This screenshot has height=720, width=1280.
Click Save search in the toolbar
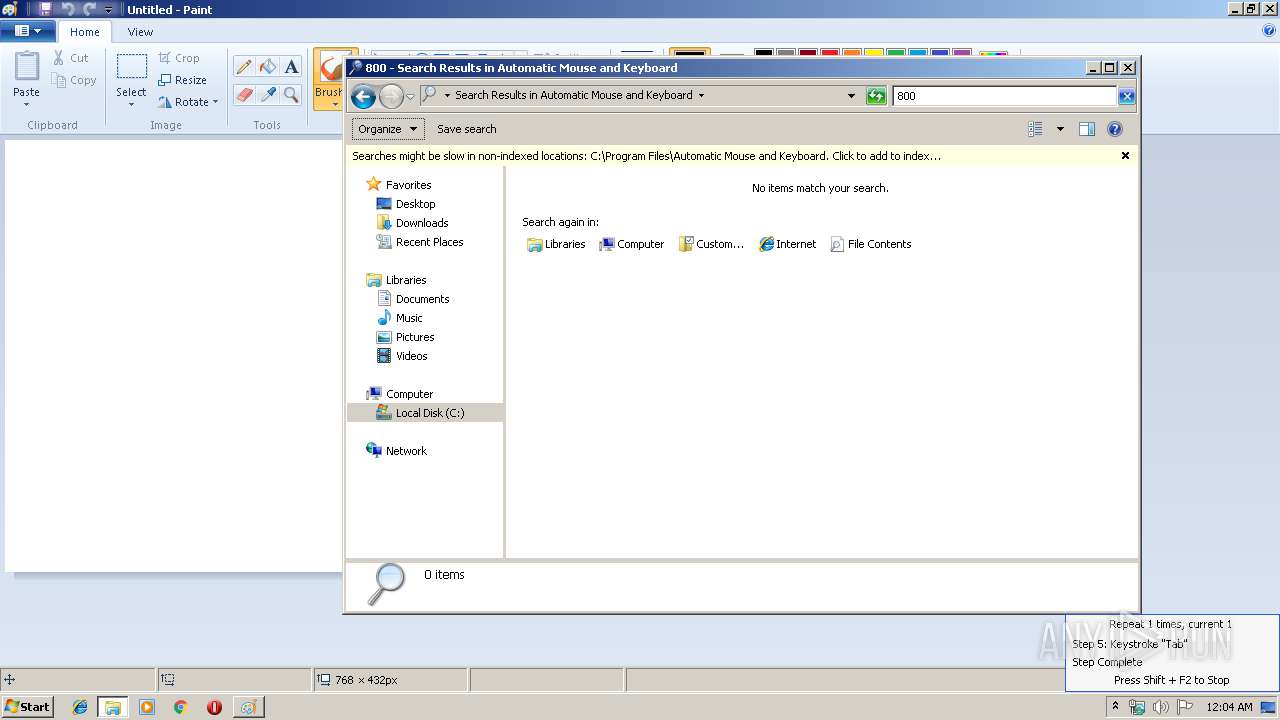click(x=466, y=129)
